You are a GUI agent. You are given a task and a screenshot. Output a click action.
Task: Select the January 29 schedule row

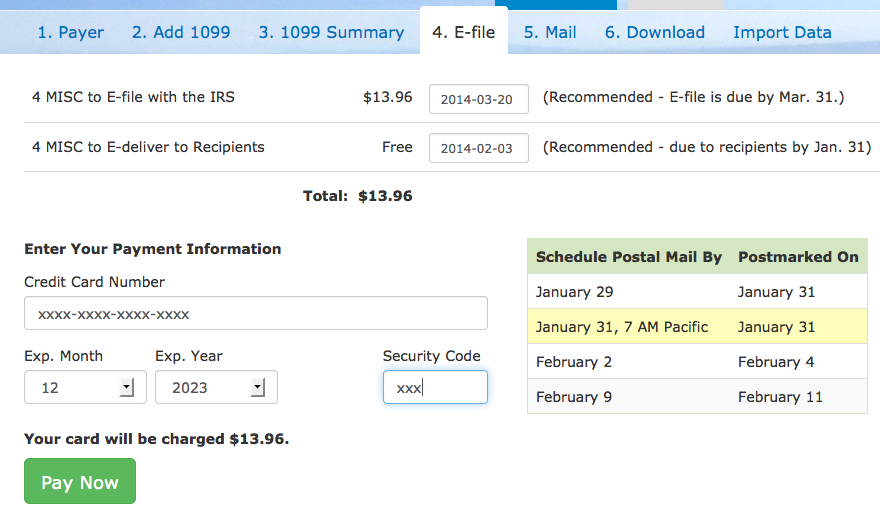click(x=697, y=292)
